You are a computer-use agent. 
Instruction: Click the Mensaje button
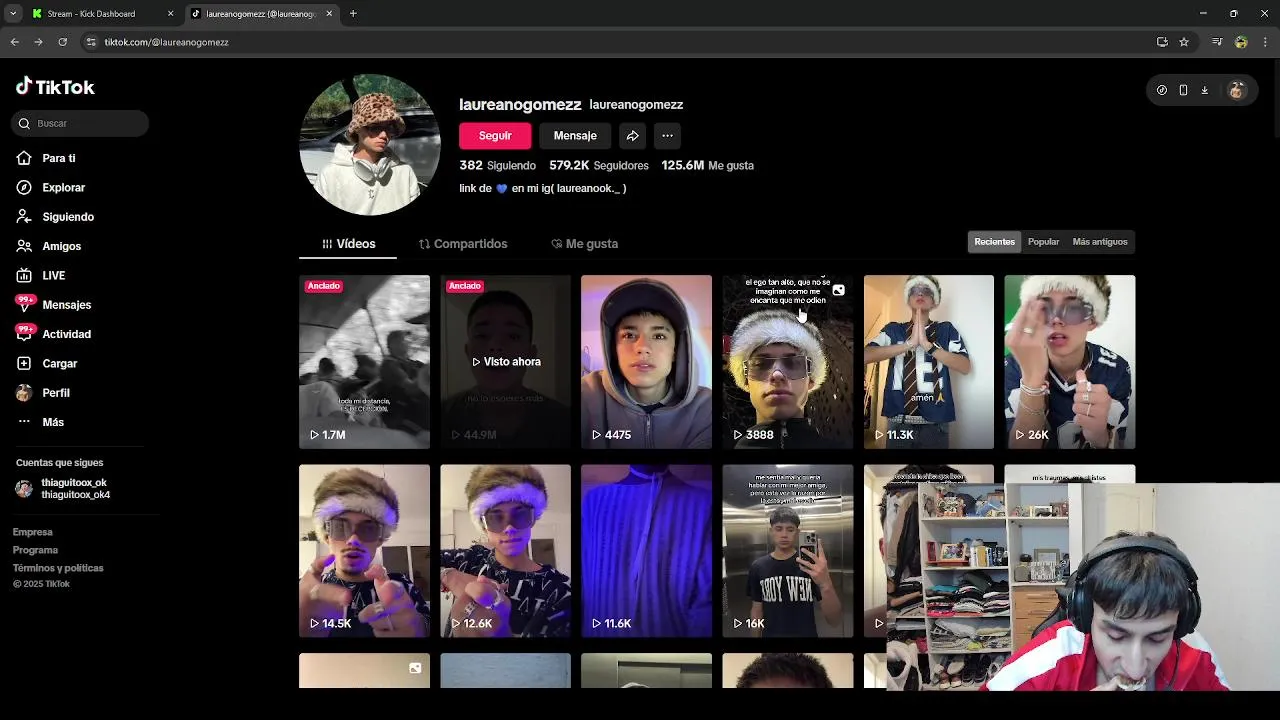pos(575,136)
